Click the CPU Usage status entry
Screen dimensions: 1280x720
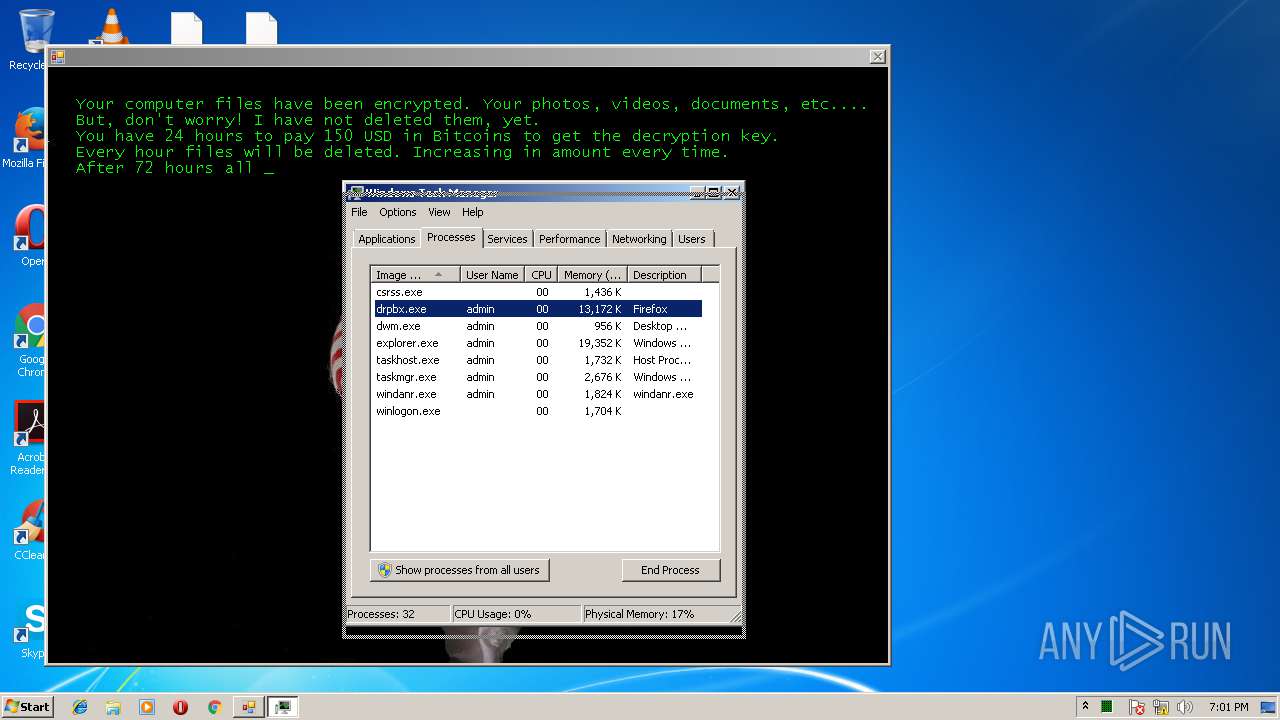(516, 614)
